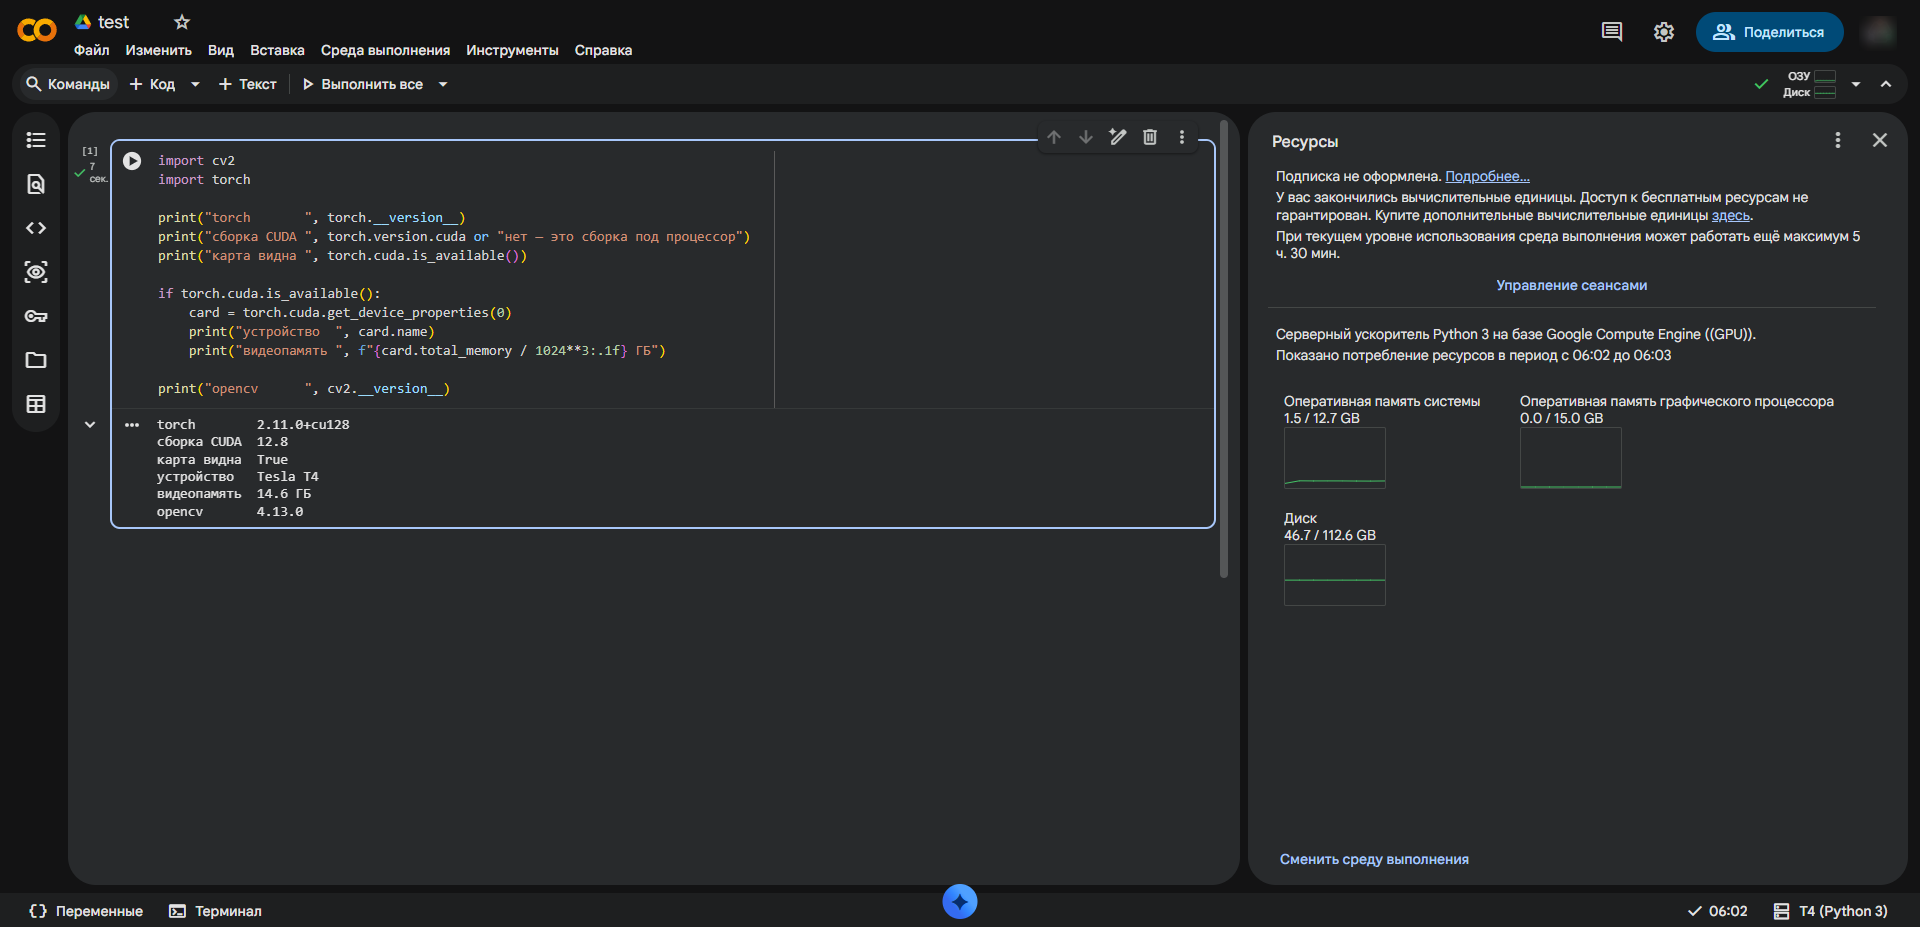
Task: Click the Поделиться share button
Action: (x=1769, y=32)
